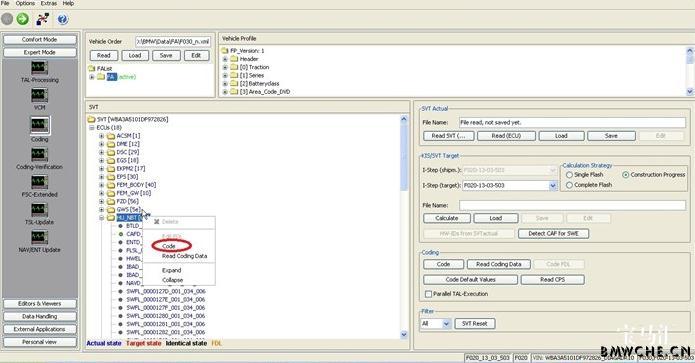695x363 pixels.
Task: Collapse the ECUs (18) tree node
Action: tap(92, 128)
